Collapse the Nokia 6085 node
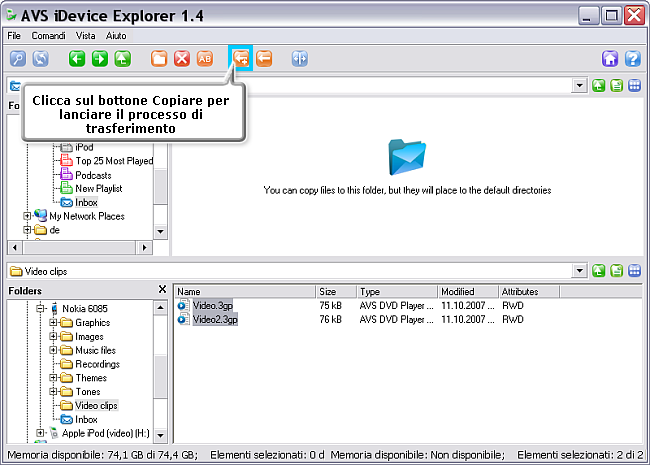 pyautogui.click(x=40, y=308)
